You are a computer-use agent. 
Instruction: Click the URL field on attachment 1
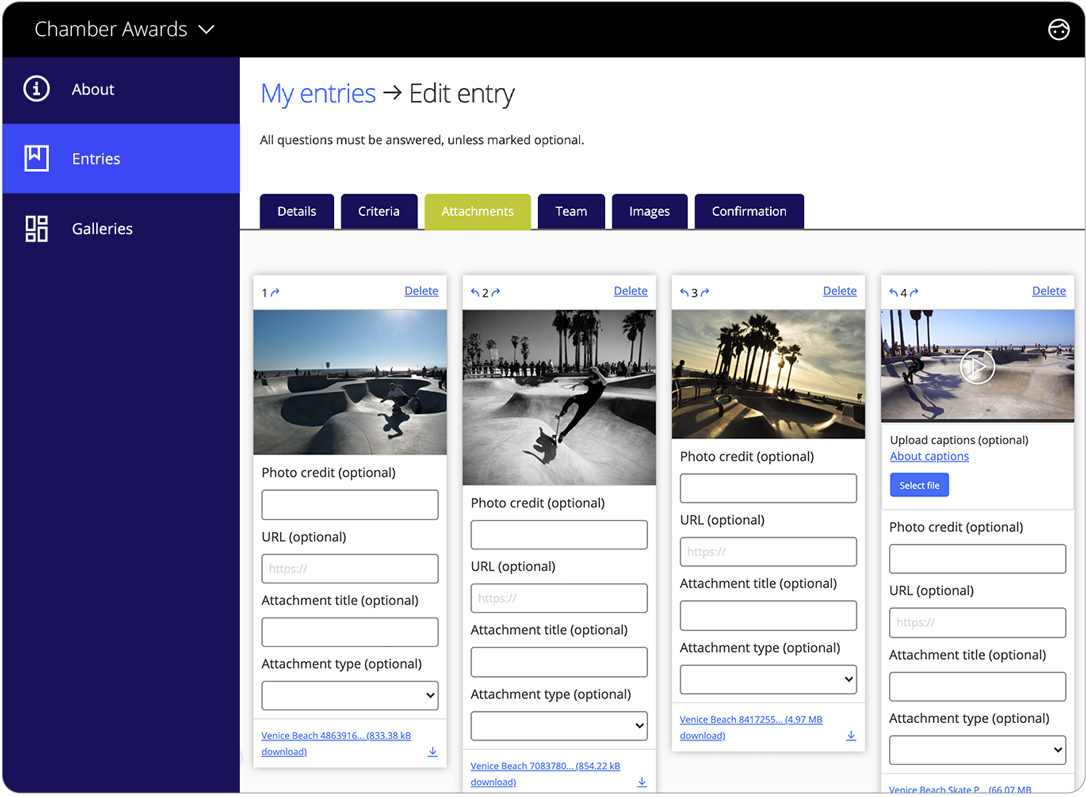349,568
